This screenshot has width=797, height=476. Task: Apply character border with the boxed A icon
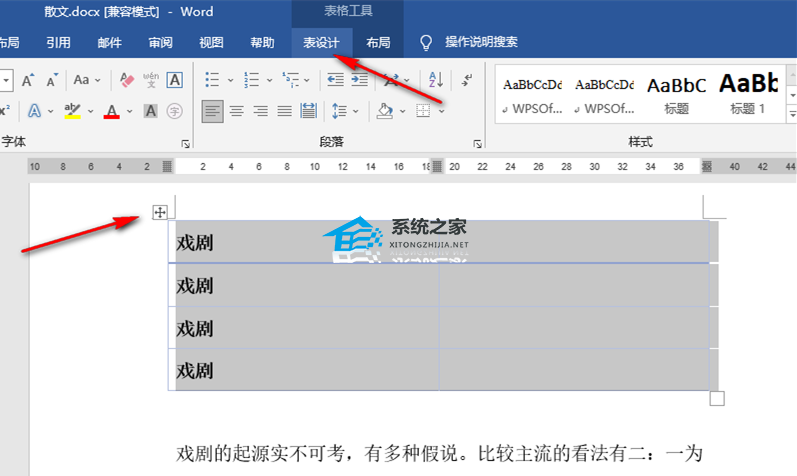(x=174, y=80)
